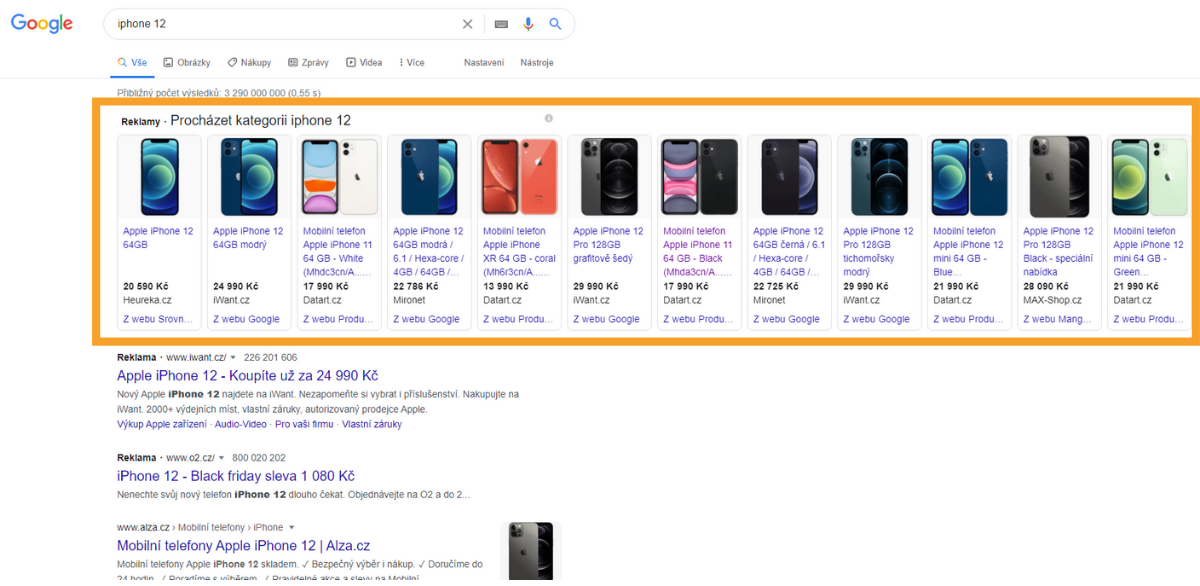Screen dimensions: 1200x586
Task: Switch to the Zprávy tab
Action: (x=308, y=62)
